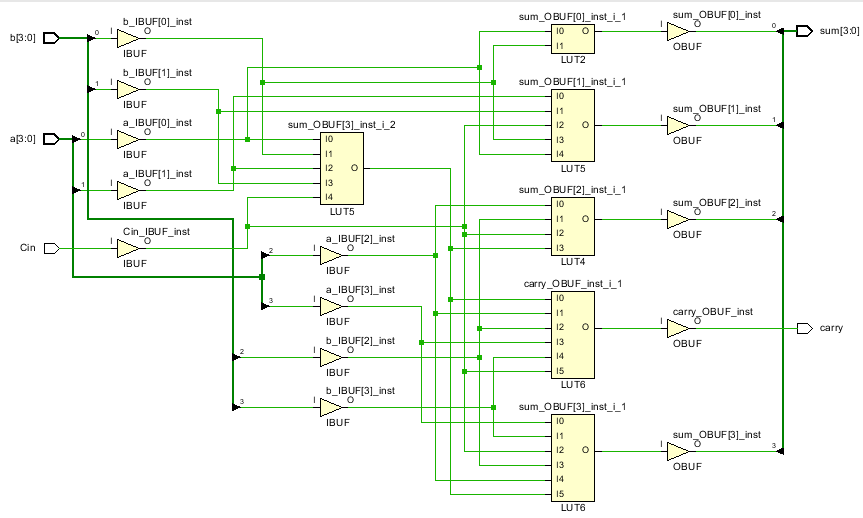Select the sum_OBUF[2]_inst_i_1 LUT4 block
This screenshot has width=863, height=518.
tap(573, 226)
